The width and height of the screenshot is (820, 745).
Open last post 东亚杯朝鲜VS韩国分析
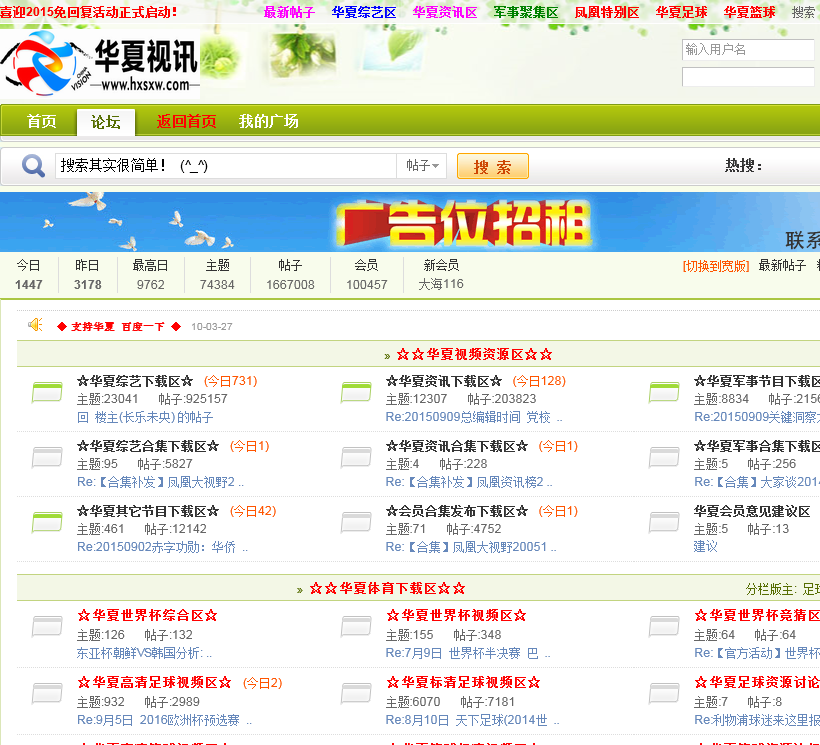point(144,653)
